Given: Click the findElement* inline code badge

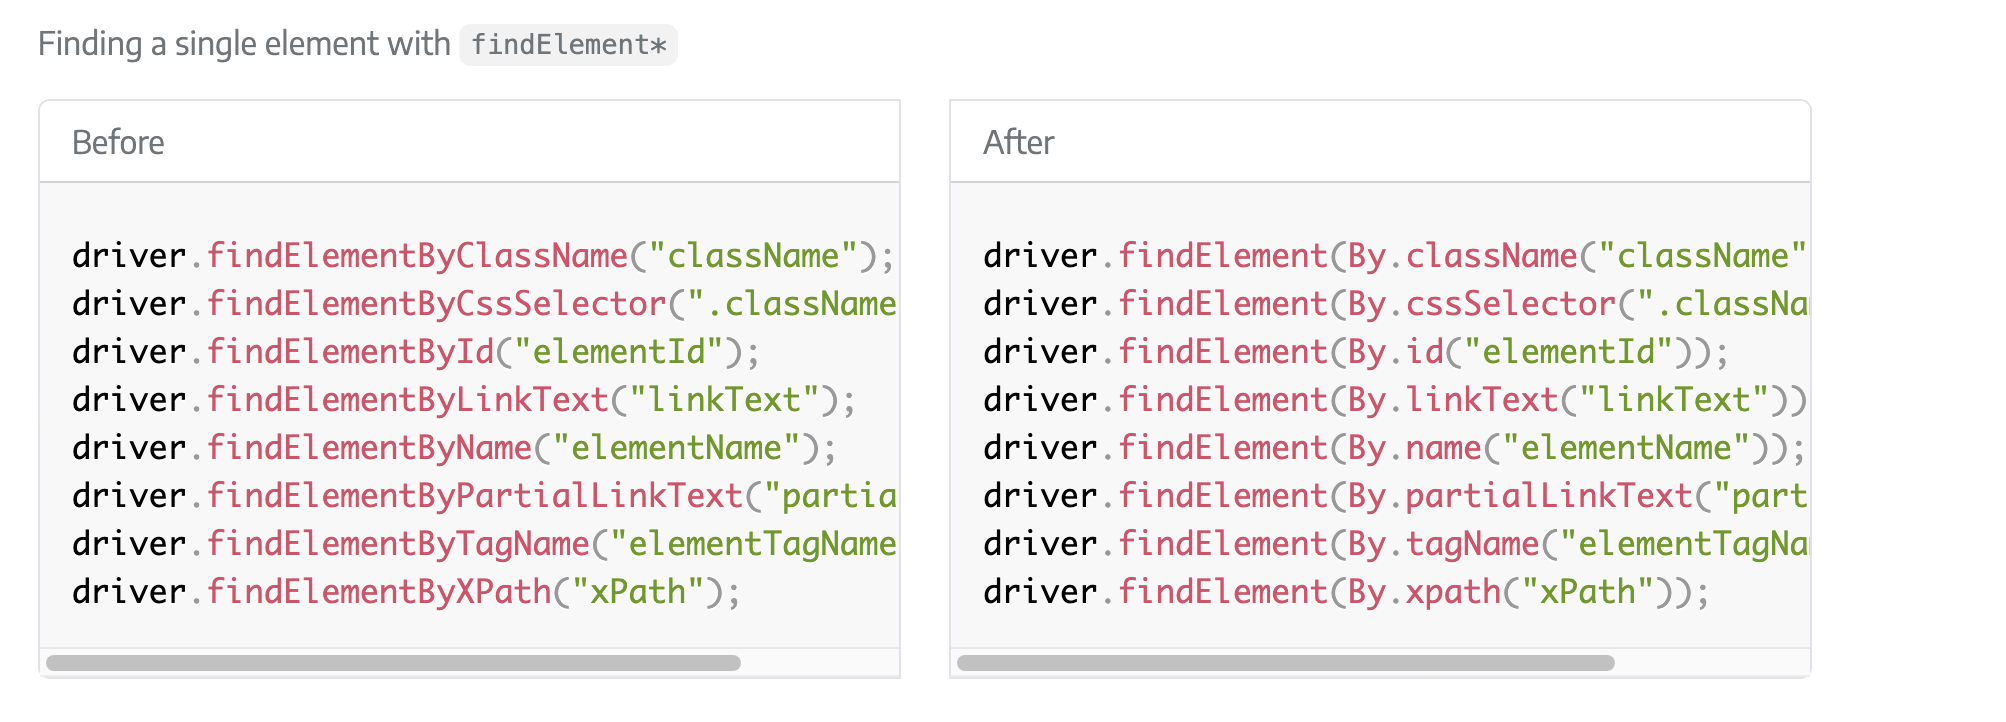Looking at the screenshot, I should pos(568,45).
